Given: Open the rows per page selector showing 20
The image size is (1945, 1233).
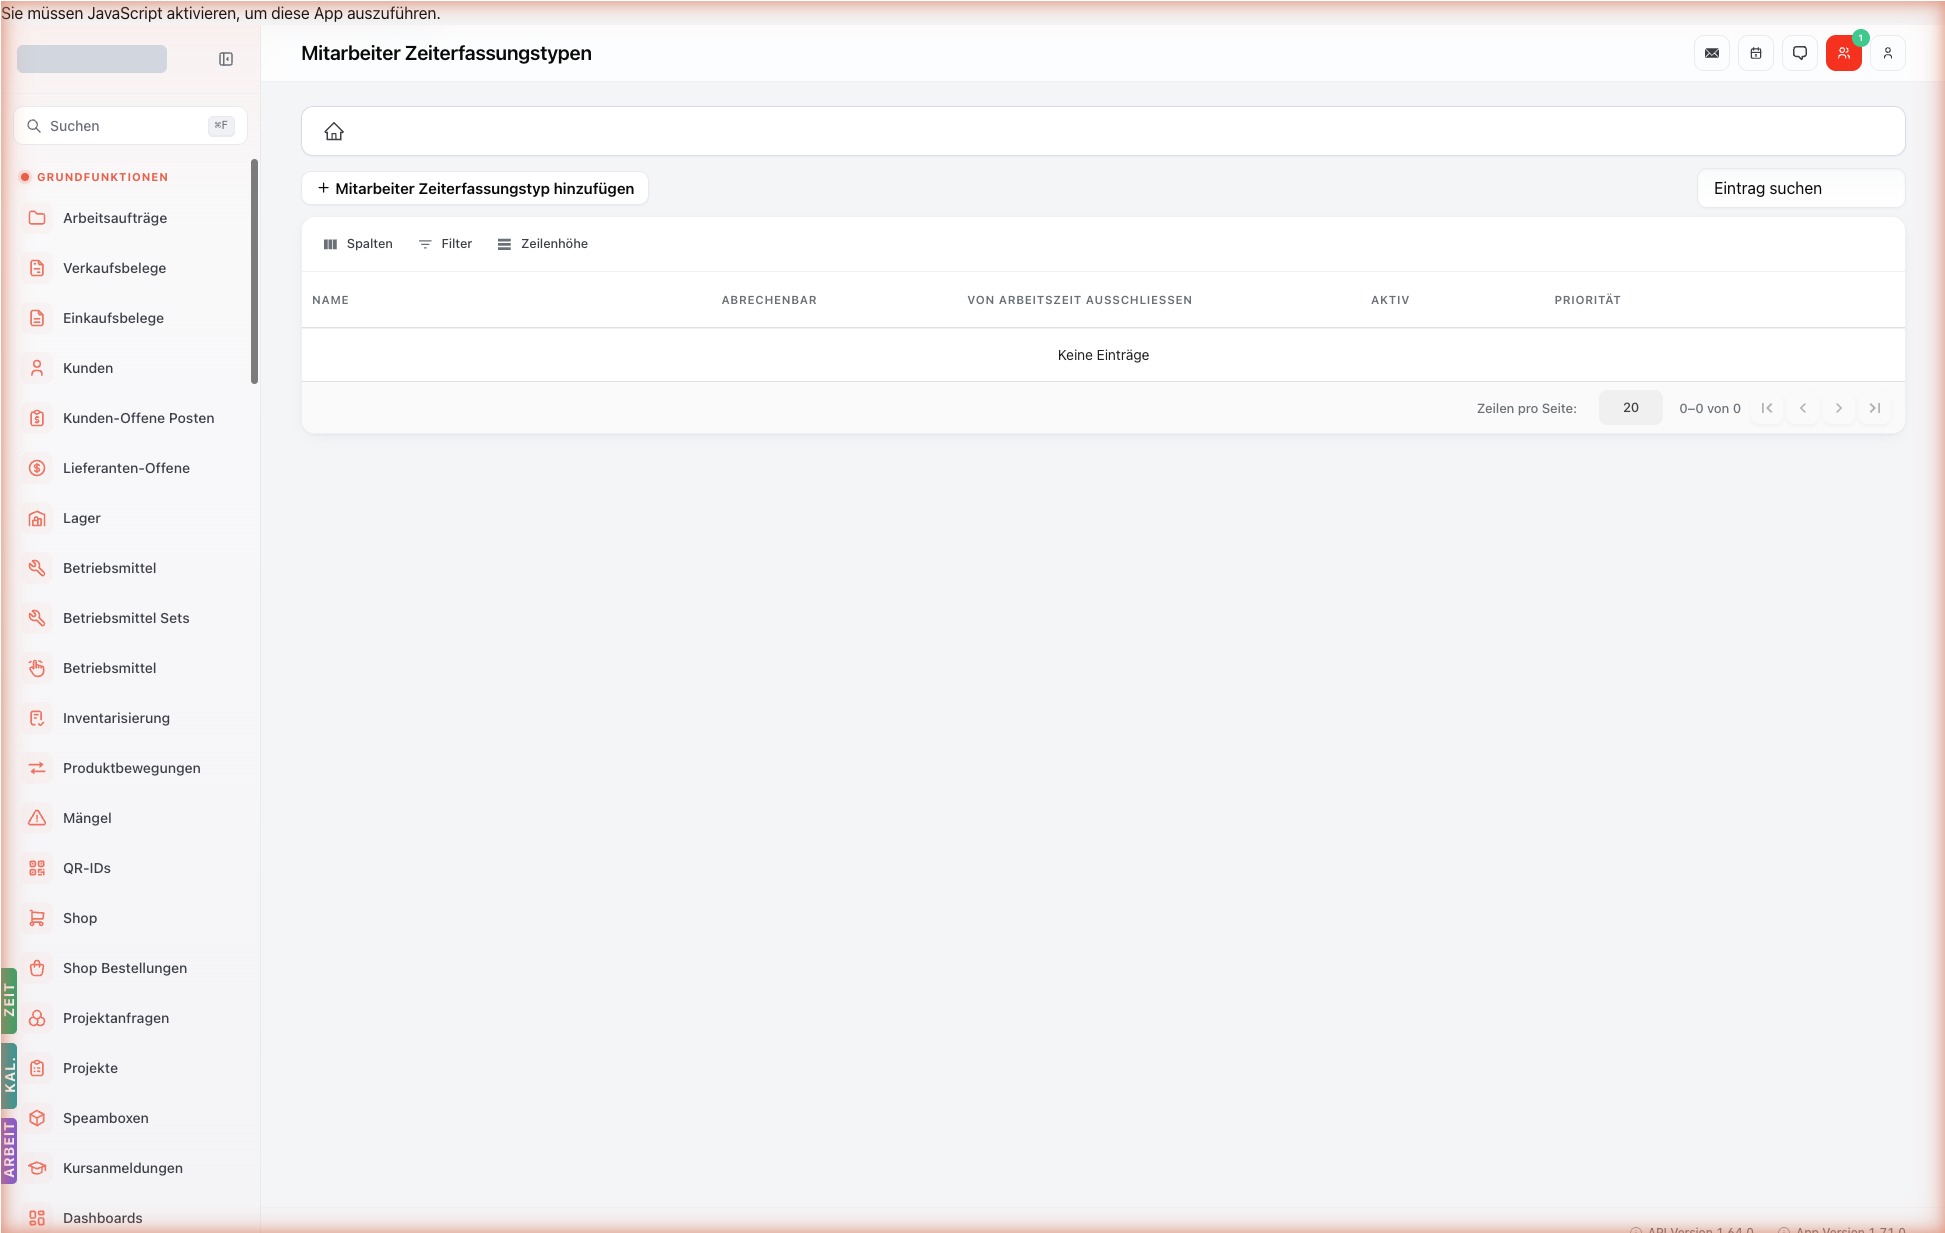Looking at the screenshot, I should tap(1630, 408).
